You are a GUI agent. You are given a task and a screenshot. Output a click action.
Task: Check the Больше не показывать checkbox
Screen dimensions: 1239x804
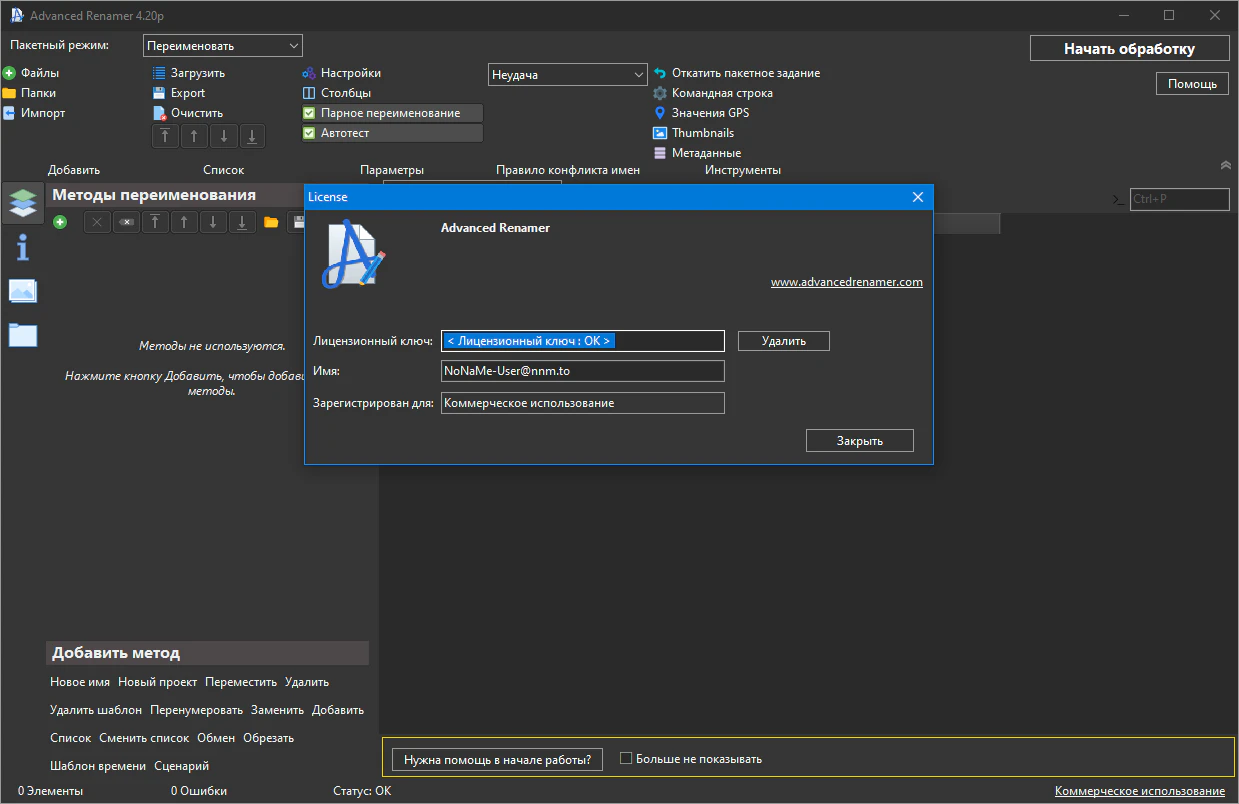tap(626, 758)
